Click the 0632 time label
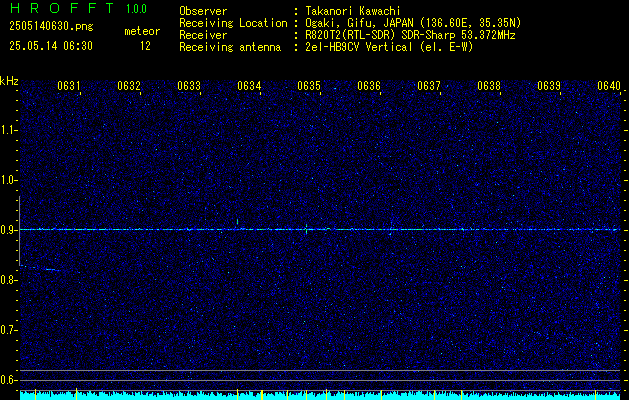 click(x=129, y=86)
